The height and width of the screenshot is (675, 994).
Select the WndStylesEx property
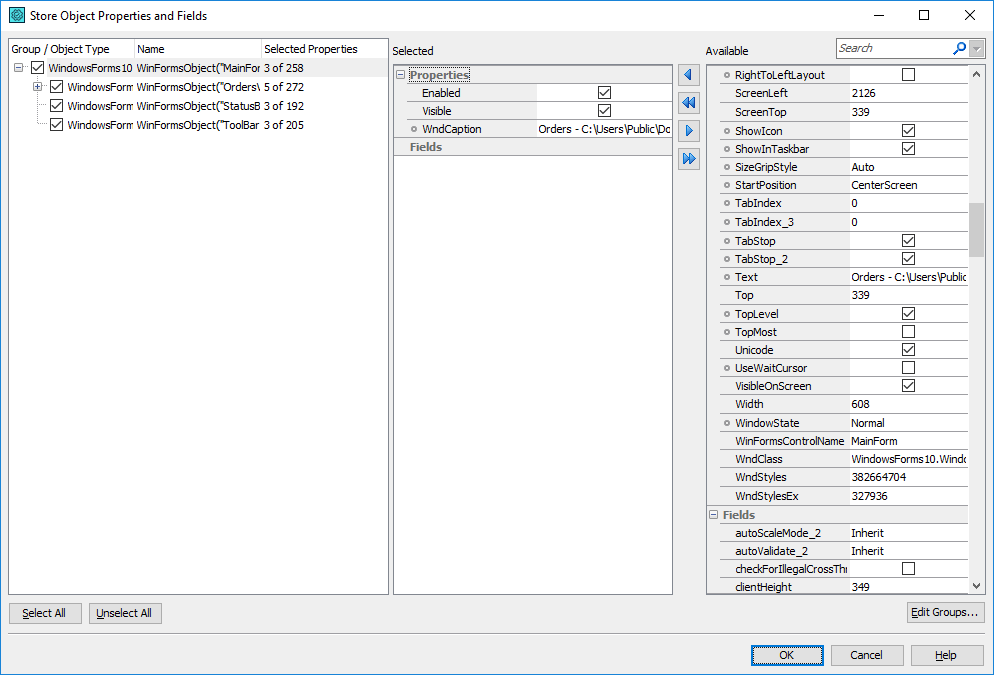point(844,496)
